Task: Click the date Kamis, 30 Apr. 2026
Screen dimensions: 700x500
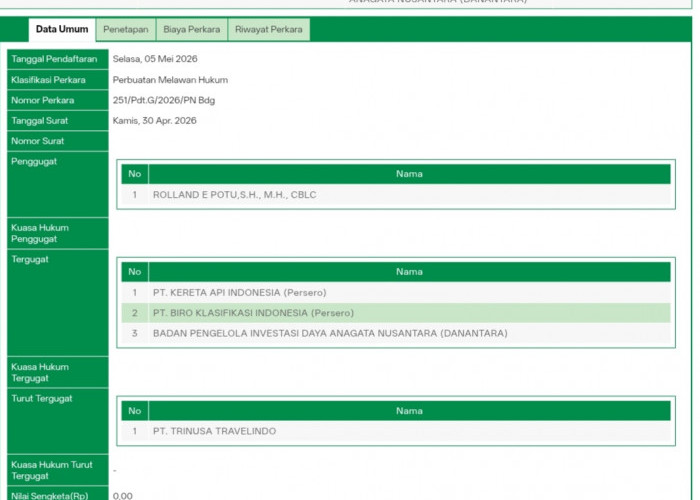Action: click(x=154, y=121)
